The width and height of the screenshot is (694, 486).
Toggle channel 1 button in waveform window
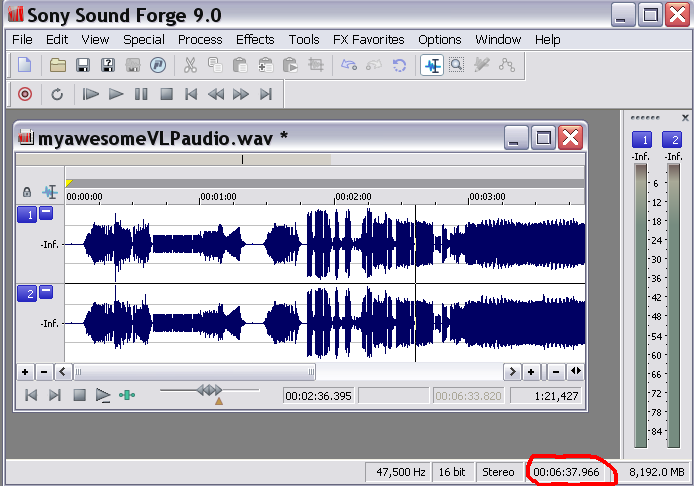27,215
